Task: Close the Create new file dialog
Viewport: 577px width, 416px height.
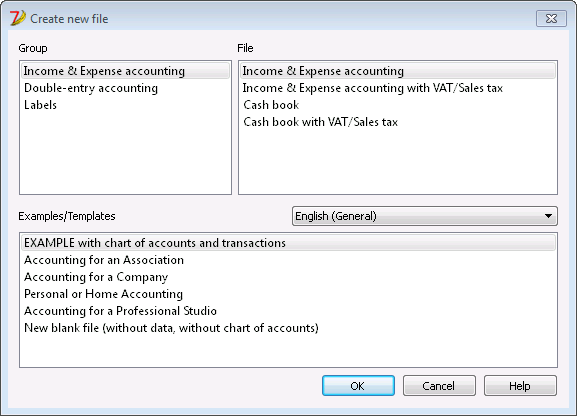Action: (551, 18)
